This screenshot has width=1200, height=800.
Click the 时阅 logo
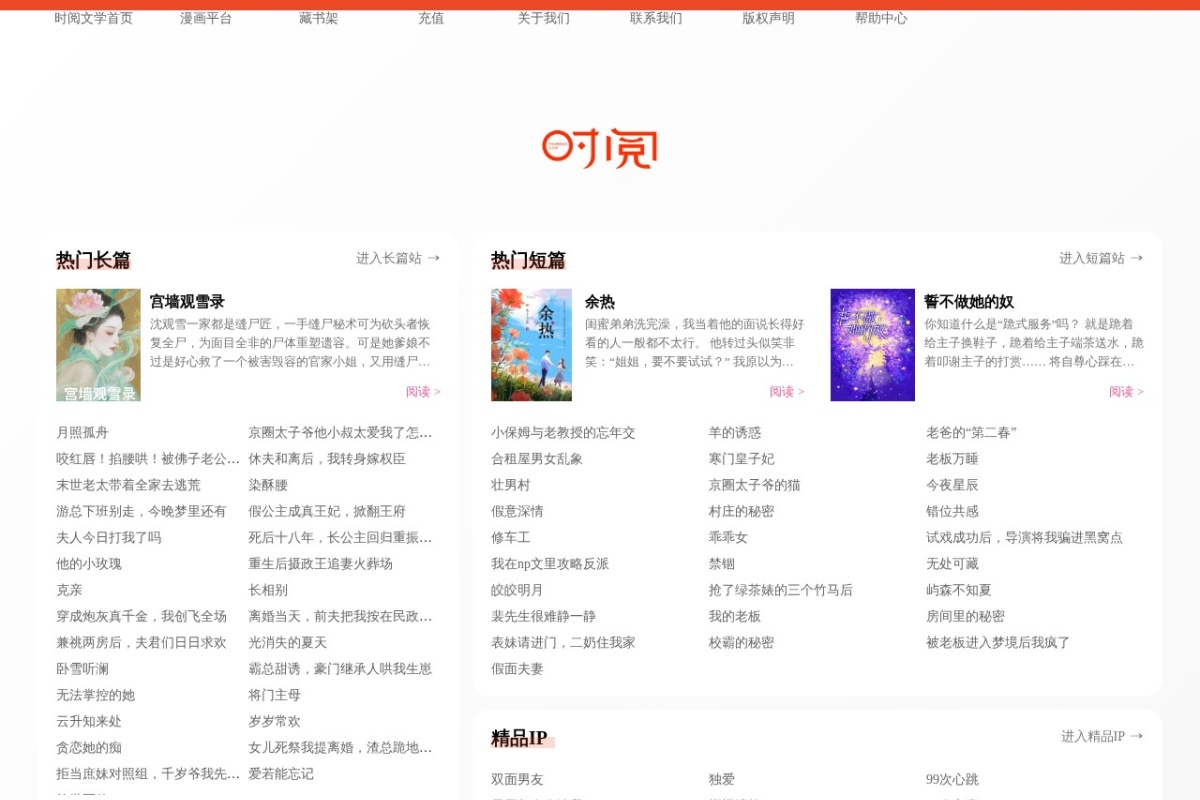point(600,148)
